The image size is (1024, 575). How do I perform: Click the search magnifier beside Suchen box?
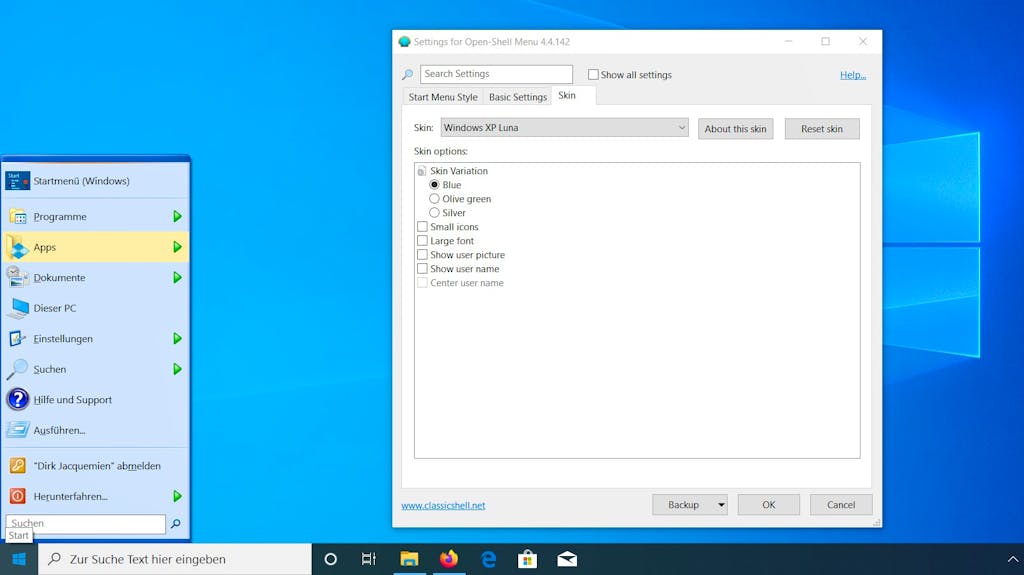[176, 523]
